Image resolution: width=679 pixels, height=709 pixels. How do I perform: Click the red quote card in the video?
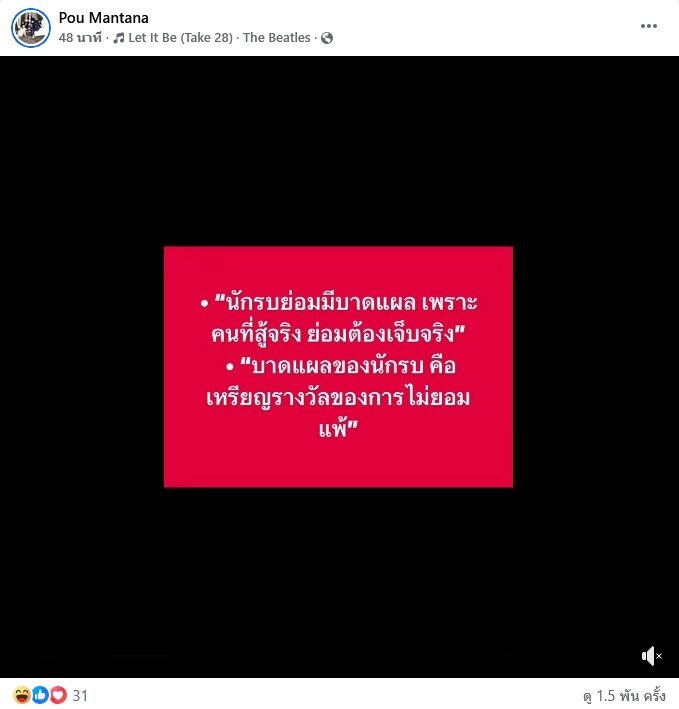(x=338, y=367)
